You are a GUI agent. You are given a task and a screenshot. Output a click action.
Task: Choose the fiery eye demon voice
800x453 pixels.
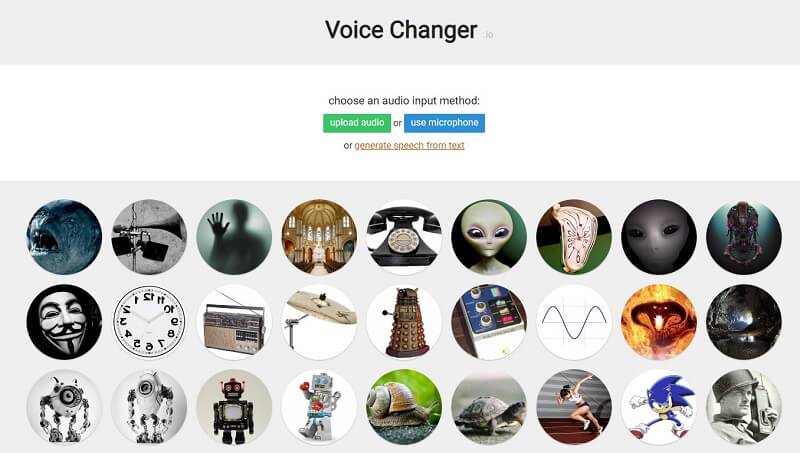tap(659, 322)
